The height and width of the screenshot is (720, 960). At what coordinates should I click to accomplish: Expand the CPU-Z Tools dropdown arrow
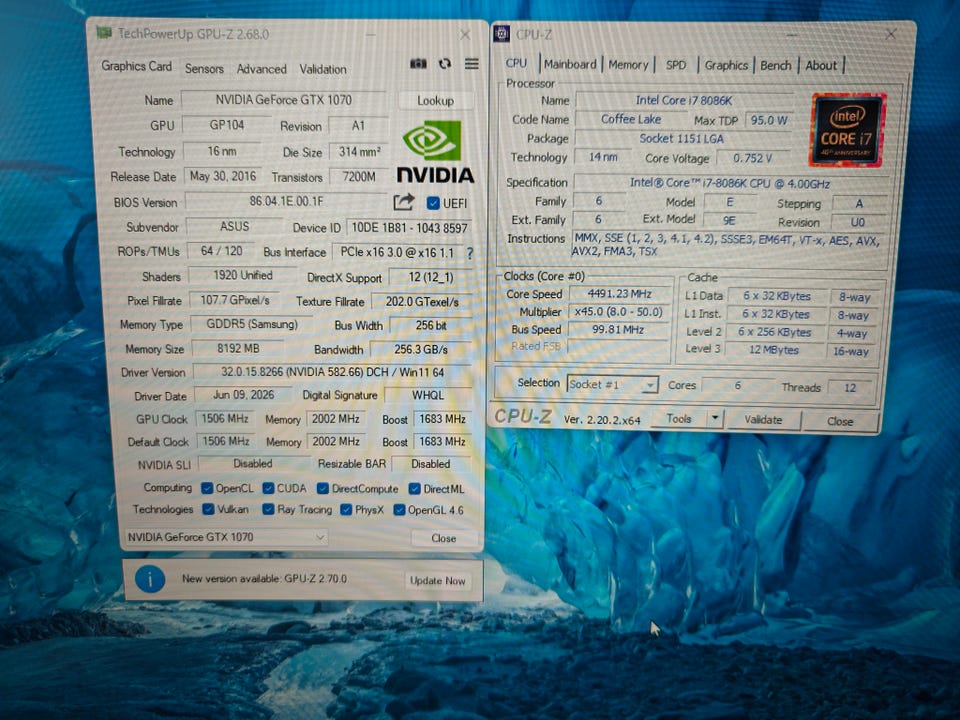[x=714, y=419]
